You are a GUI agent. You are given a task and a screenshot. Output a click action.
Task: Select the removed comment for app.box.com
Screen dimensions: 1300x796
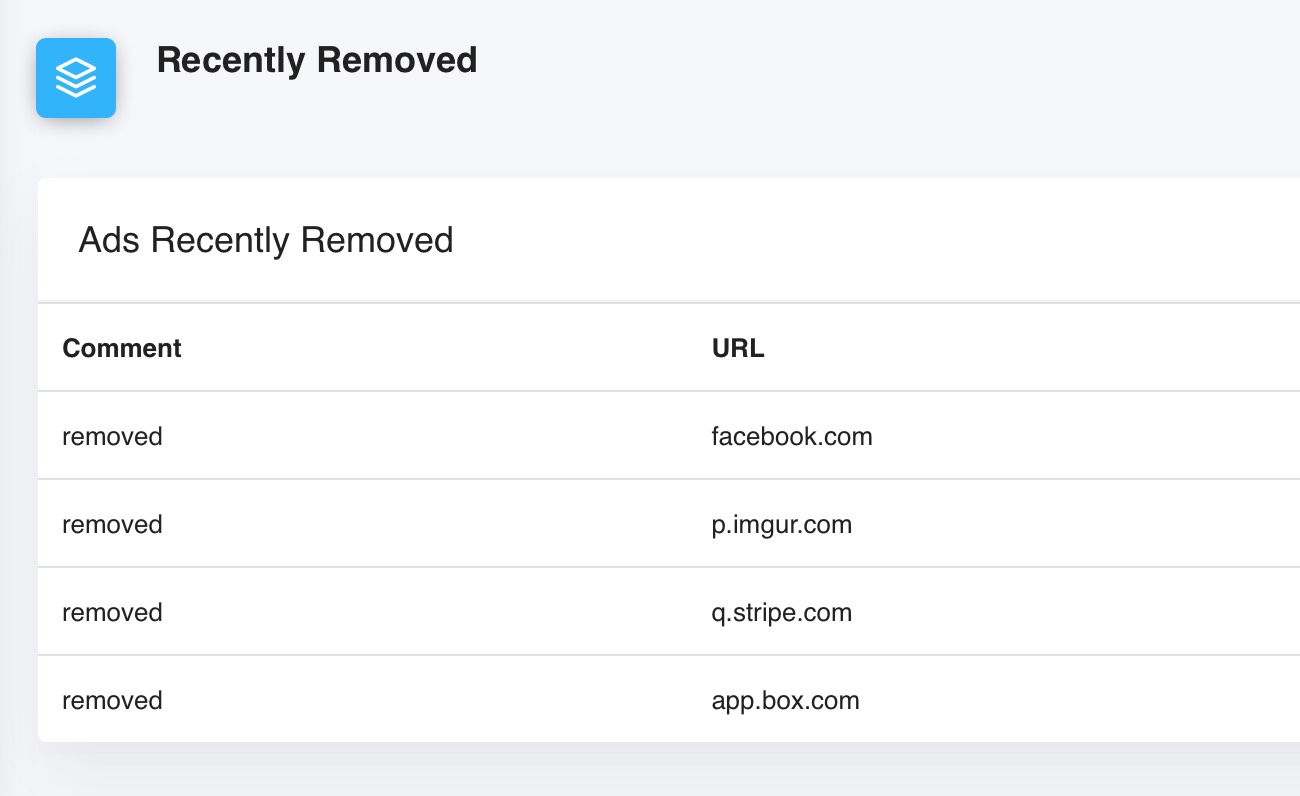click(x=112, y=700)
